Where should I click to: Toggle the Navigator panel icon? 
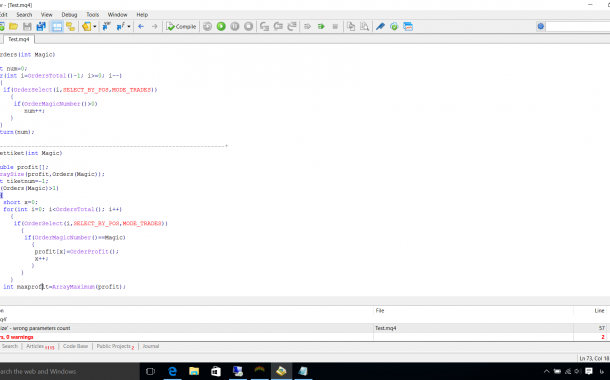[x=57, y=26]
